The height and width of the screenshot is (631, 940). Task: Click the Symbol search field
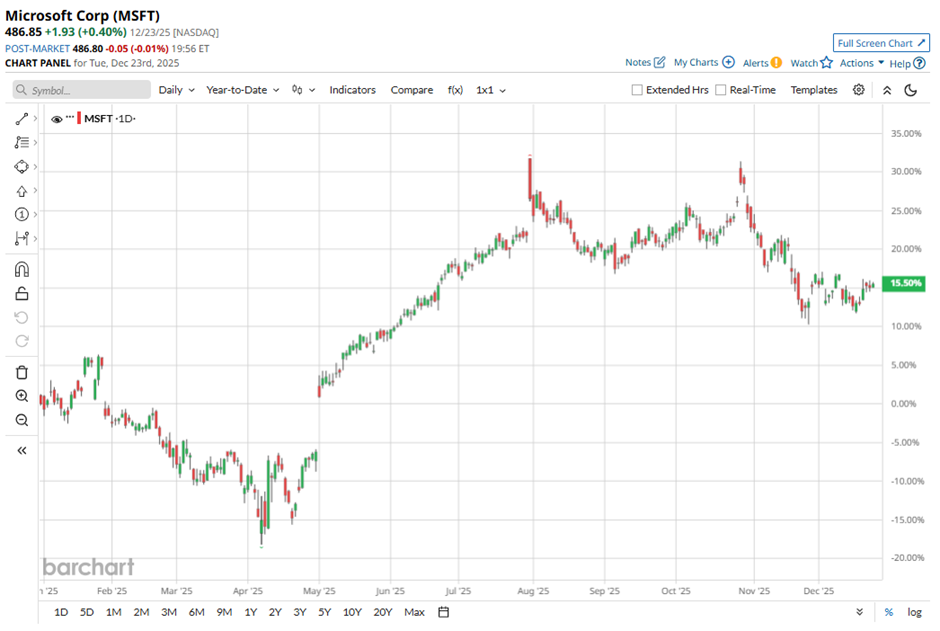[82, 90]
